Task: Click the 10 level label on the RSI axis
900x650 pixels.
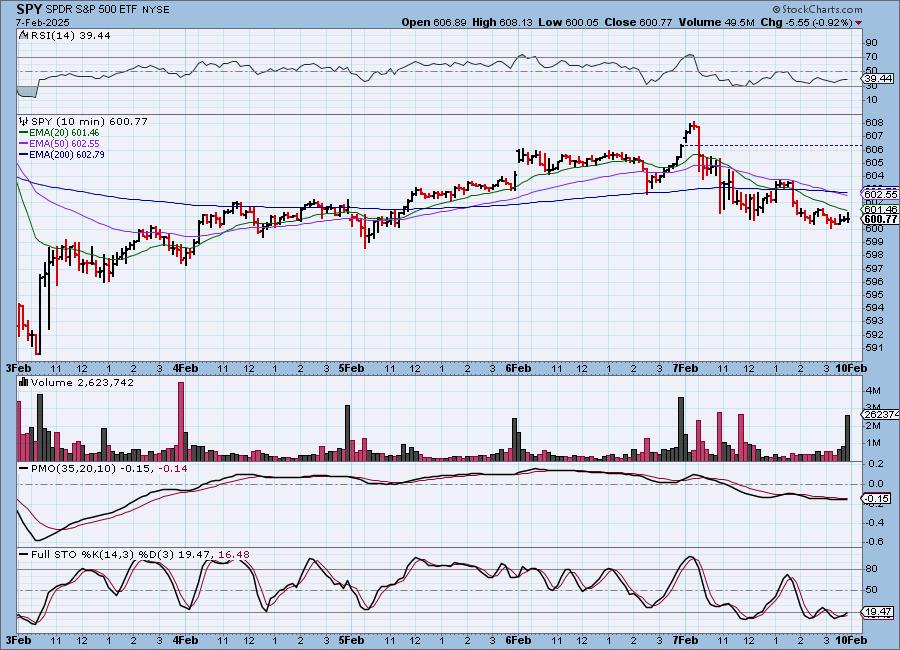Action: 871,99
